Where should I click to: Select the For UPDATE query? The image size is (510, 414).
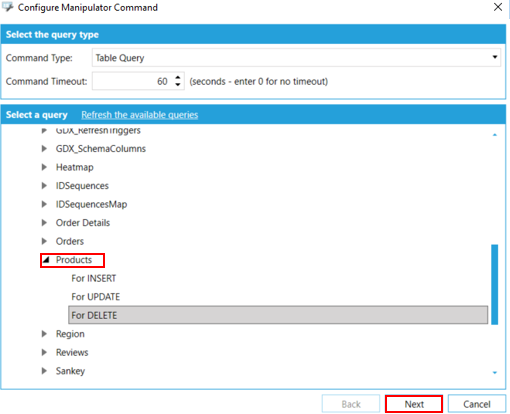[x=96, y=297]
